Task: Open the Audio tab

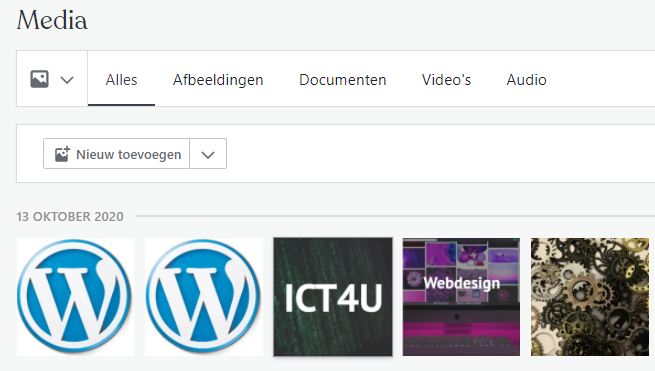Action: [x=526, y=79]
